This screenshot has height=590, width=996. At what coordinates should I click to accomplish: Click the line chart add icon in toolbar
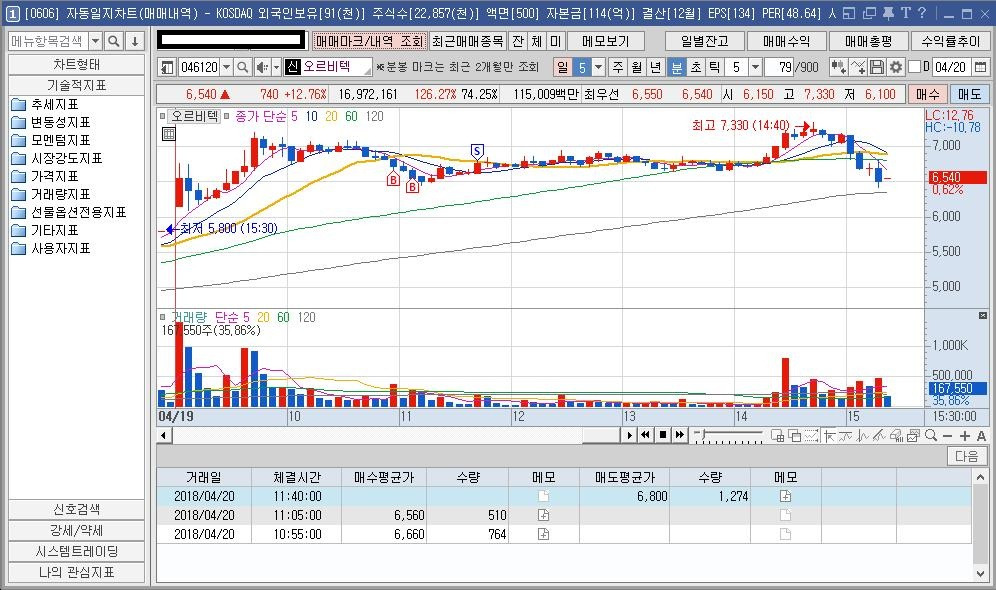(x=858, y=67)
